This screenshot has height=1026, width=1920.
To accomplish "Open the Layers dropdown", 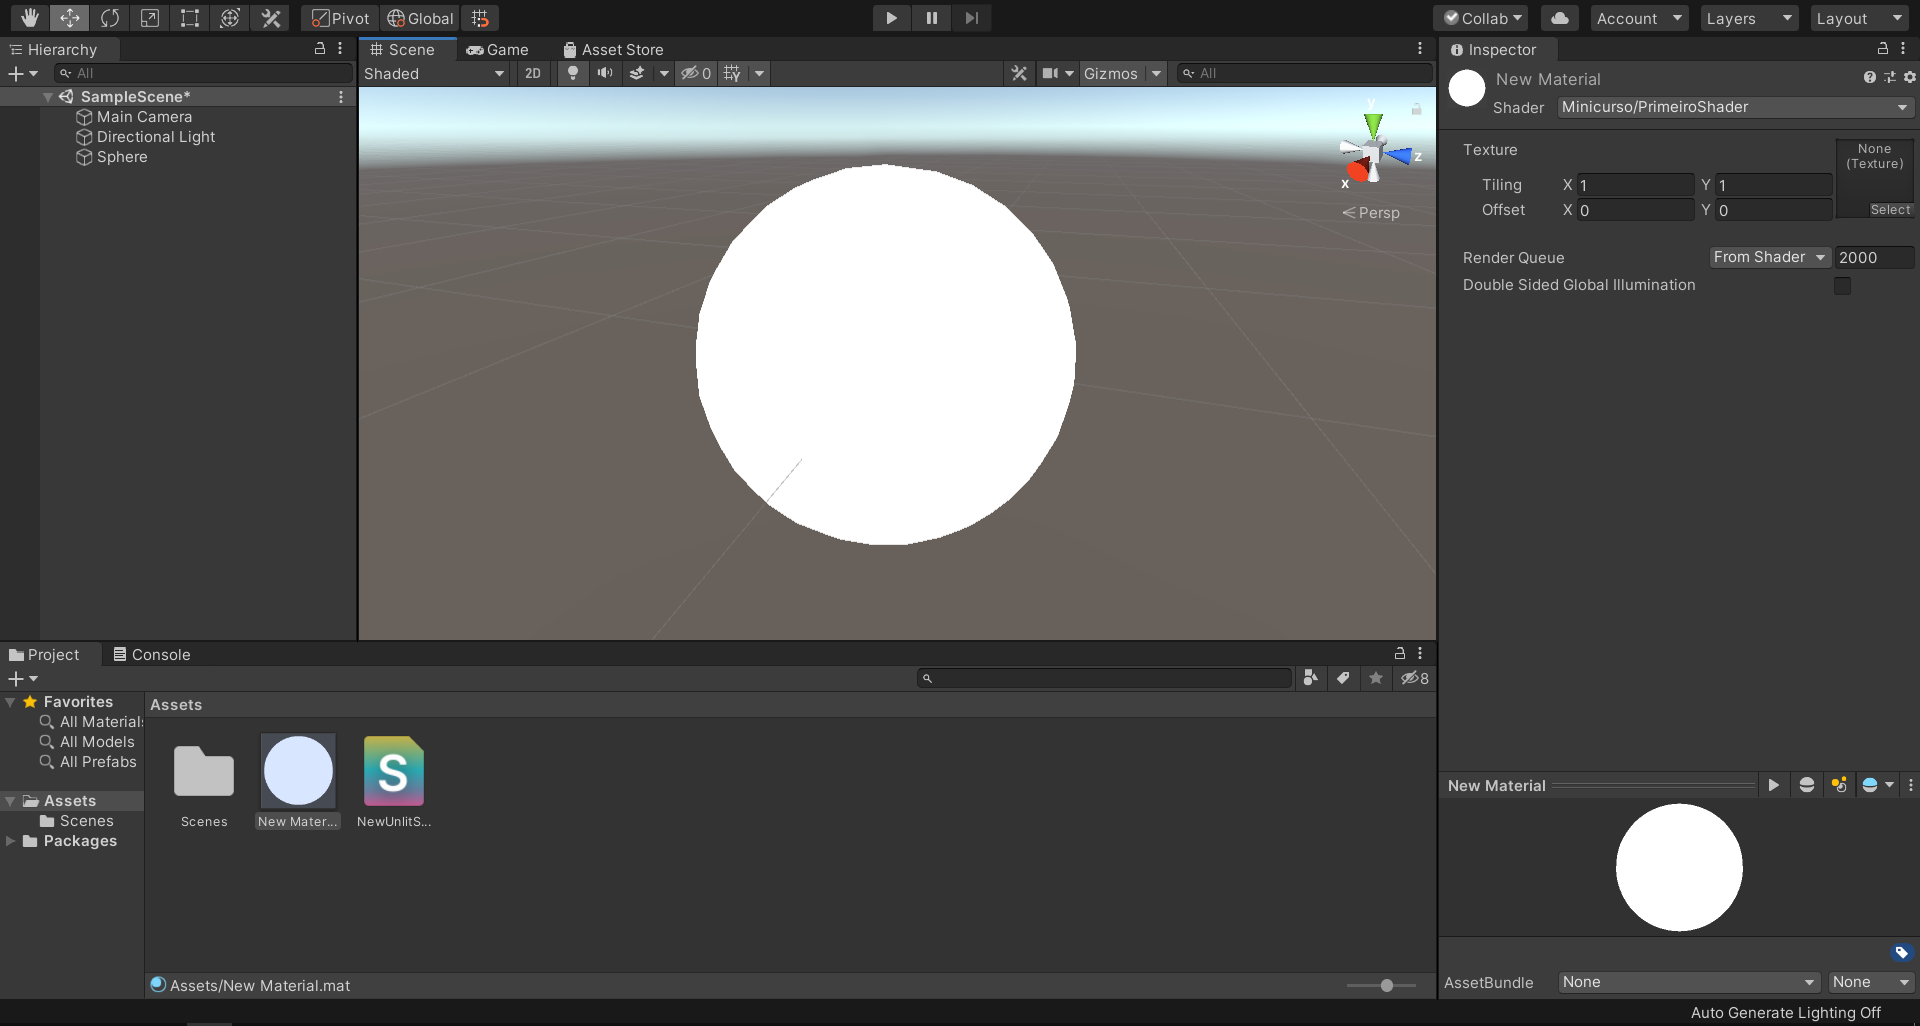I will (1749, 18).
